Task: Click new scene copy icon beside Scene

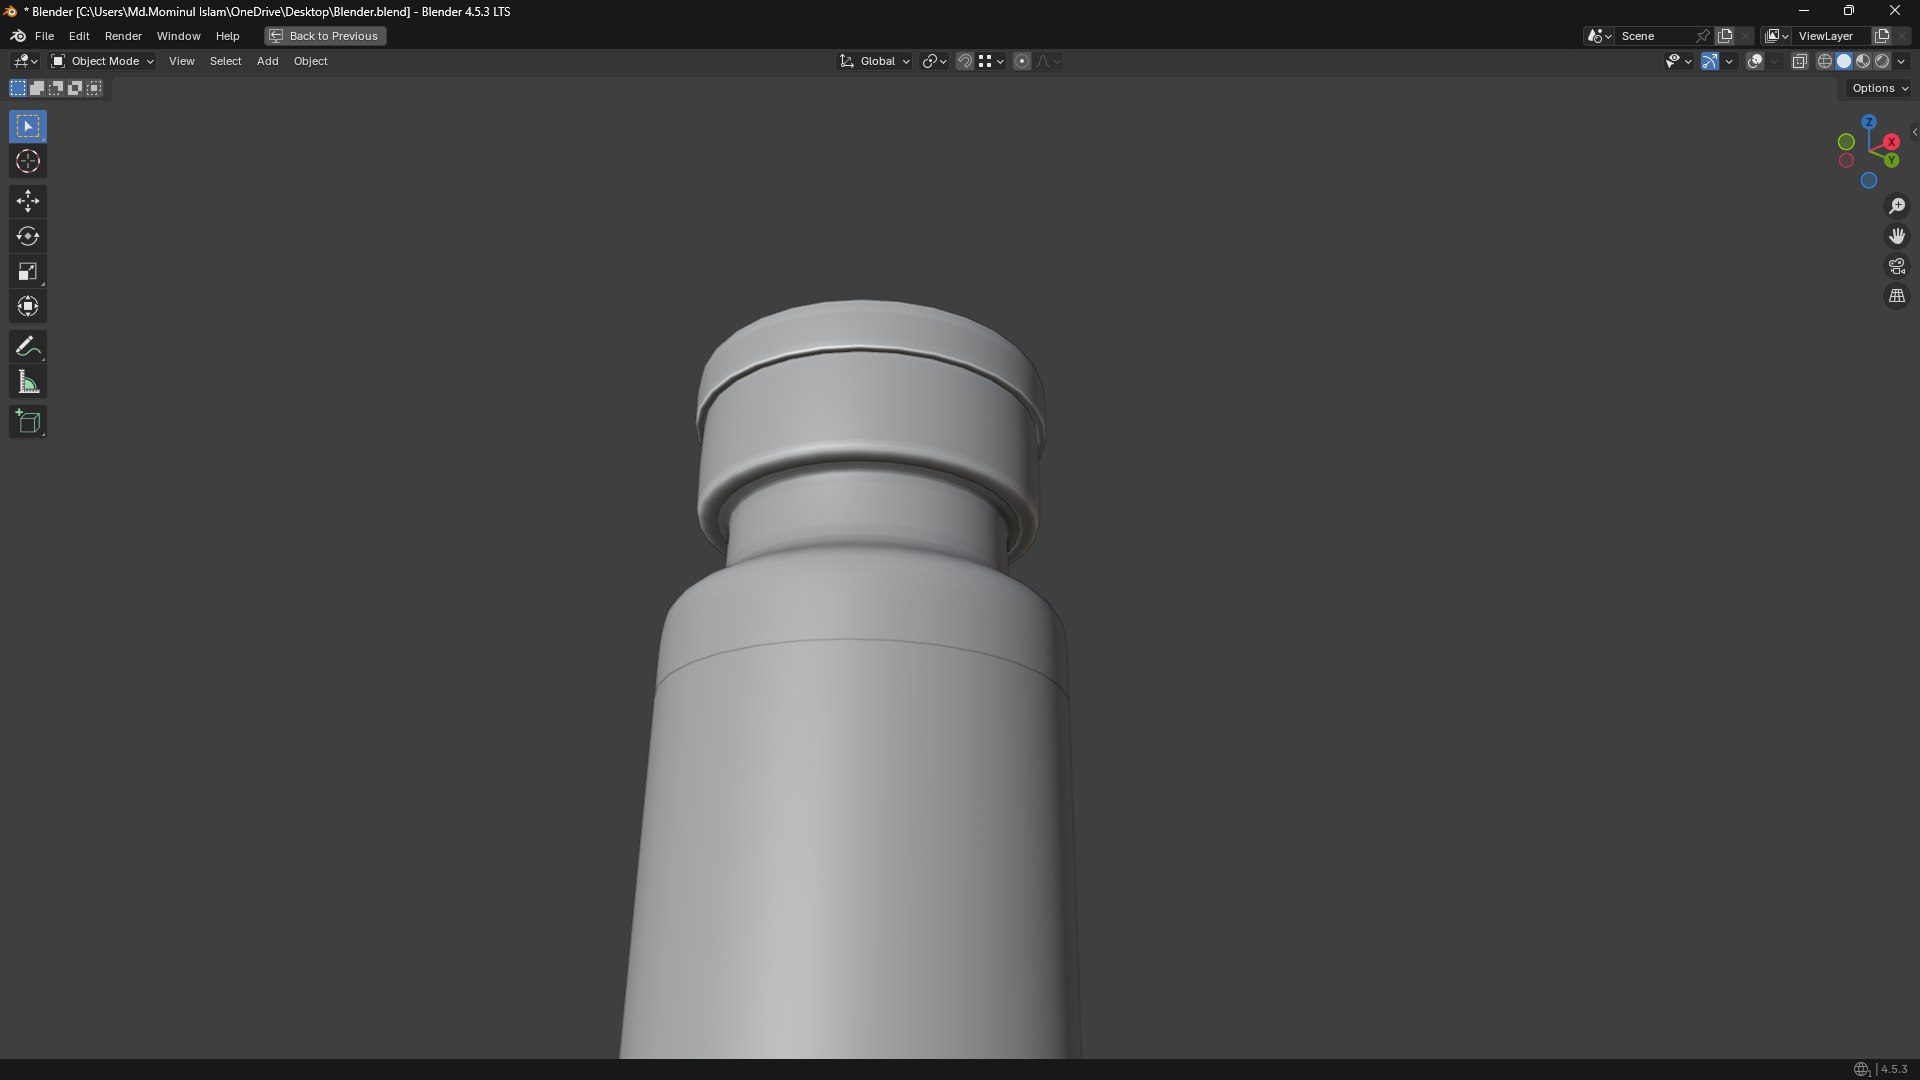Action: point(1725,36)
